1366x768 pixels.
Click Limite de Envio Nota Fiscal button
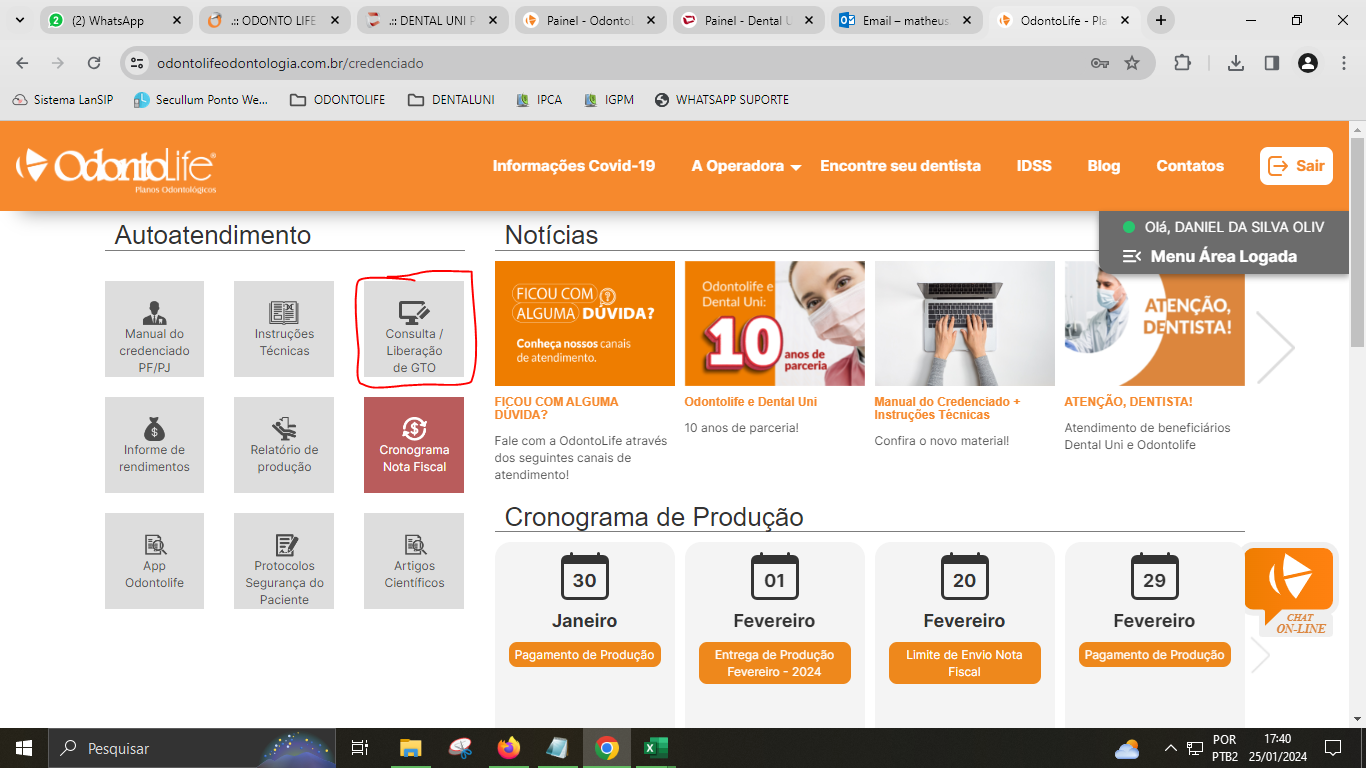click(x=965, y=663)
